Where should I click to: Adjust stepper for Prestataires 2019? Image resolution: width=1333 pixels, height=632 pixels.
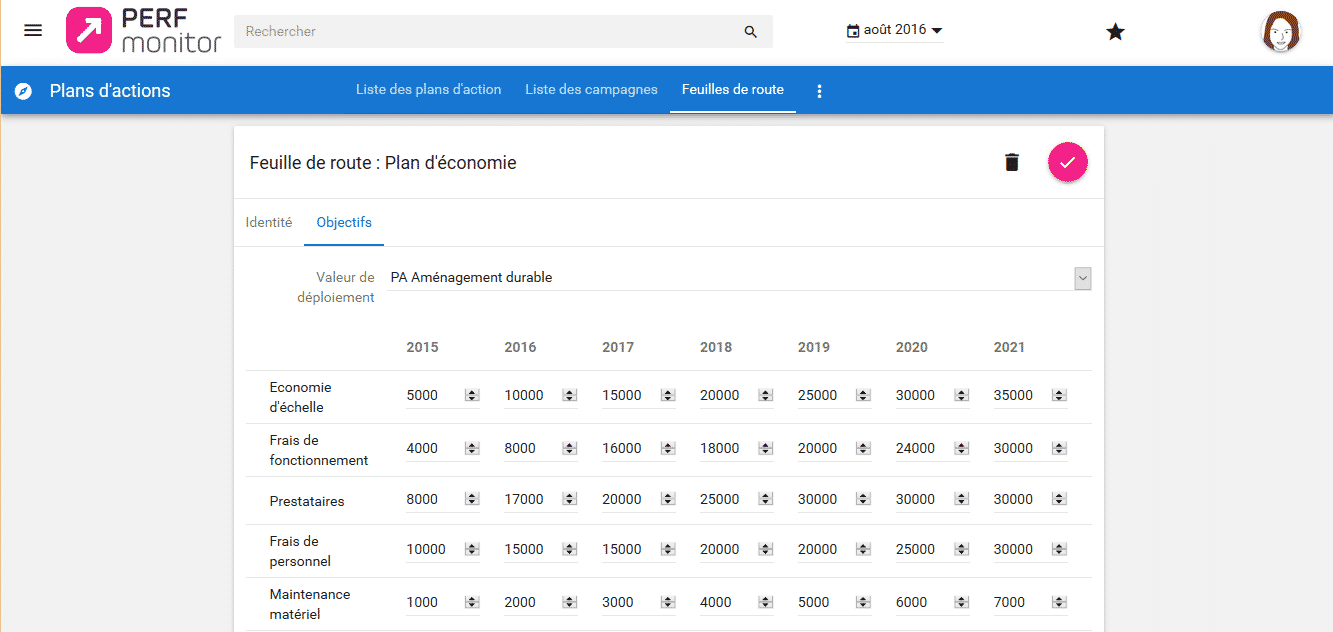pos(864,500)
